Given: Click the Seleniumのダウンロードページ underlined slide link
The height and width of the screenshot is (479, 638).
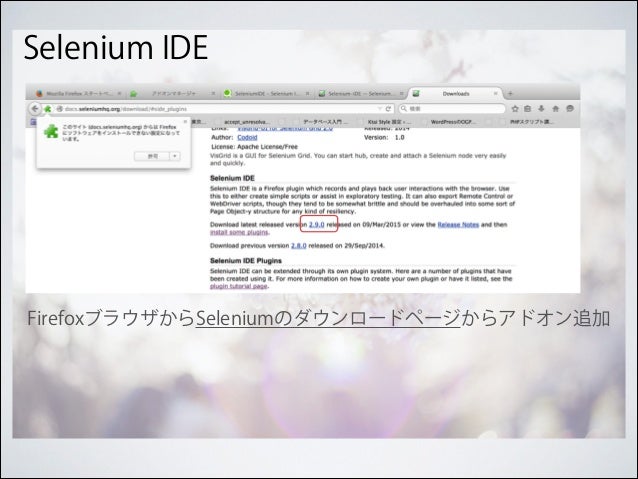Looking at the screenshot, I should 328,318.
